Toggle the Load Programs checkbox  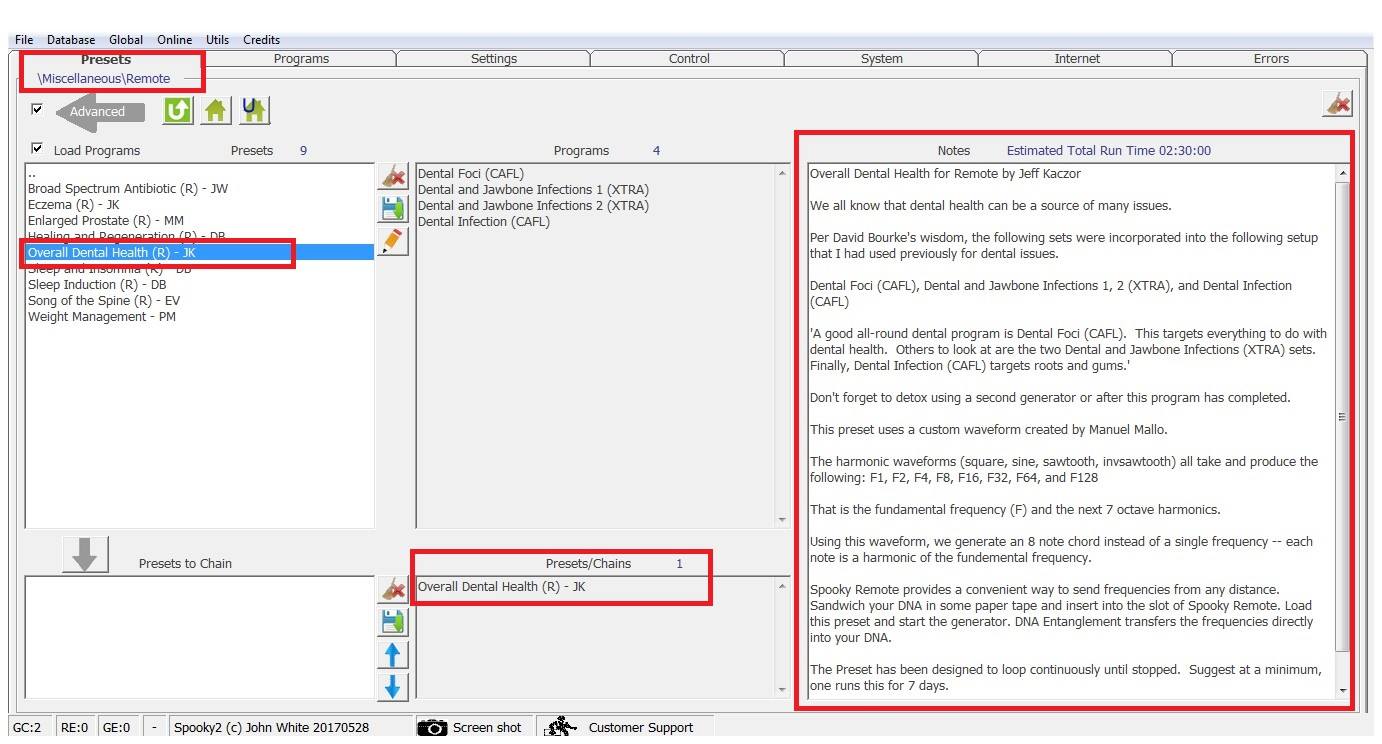[x=38, y=149]
